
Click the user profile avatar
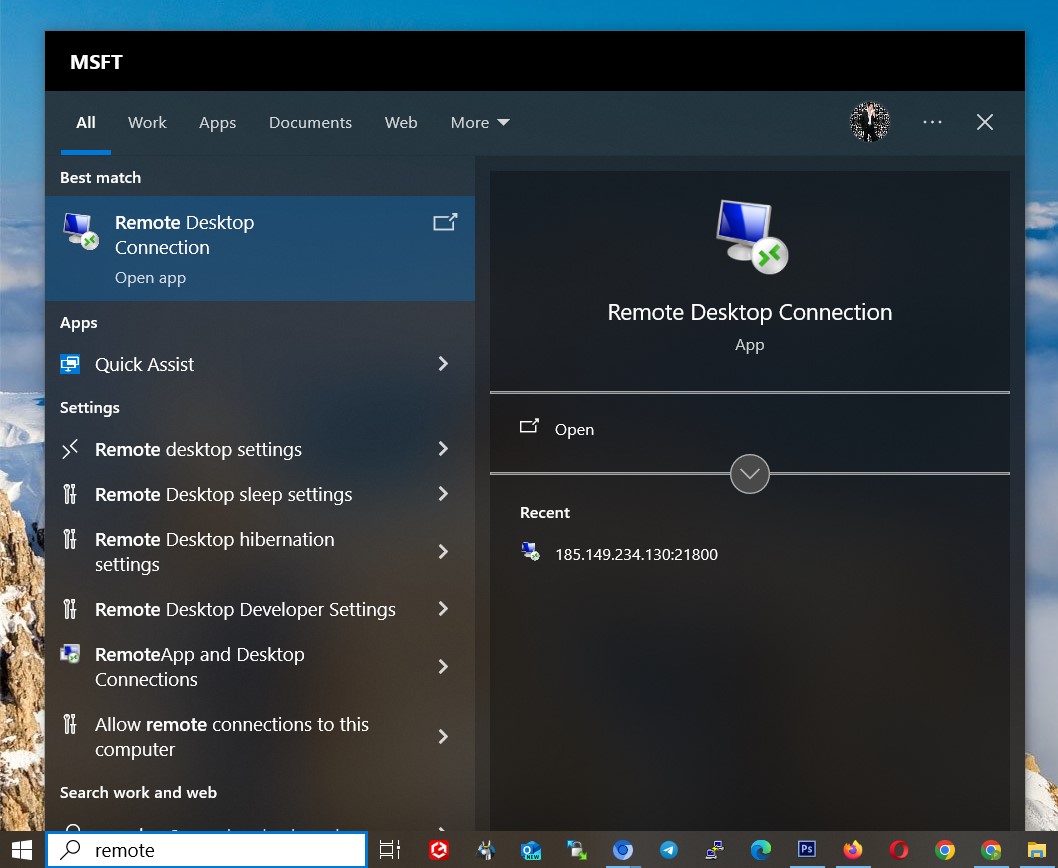click(869, 122)
